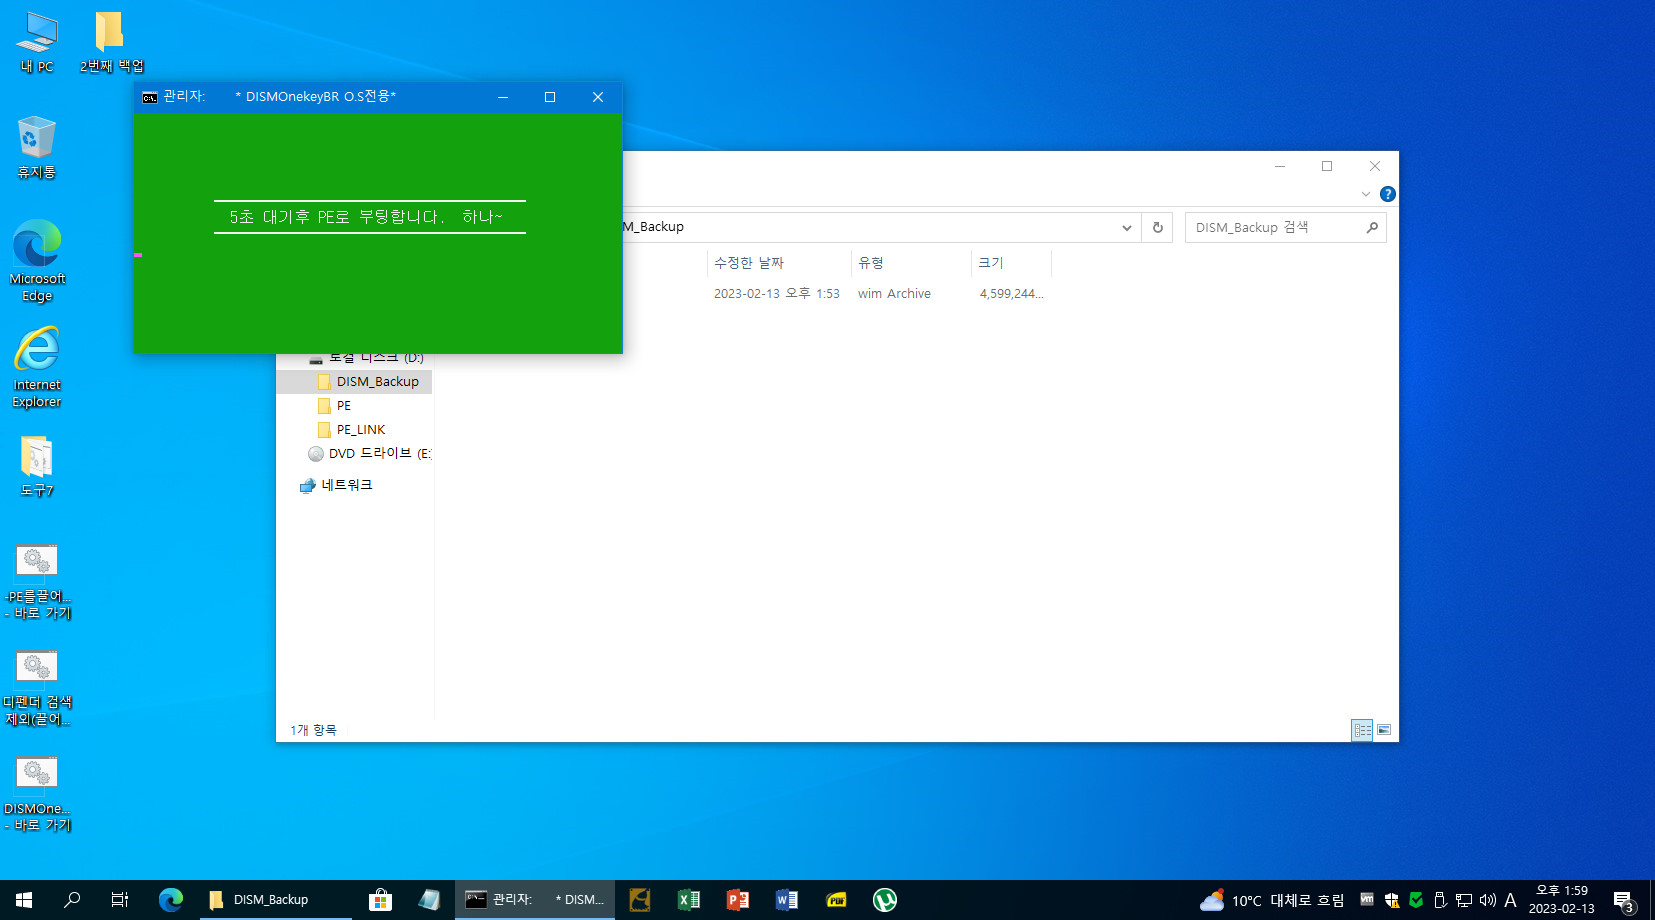Click the green shield security tray icon
This screenshot has width=1655, height=920.
tap(1416, 900)
